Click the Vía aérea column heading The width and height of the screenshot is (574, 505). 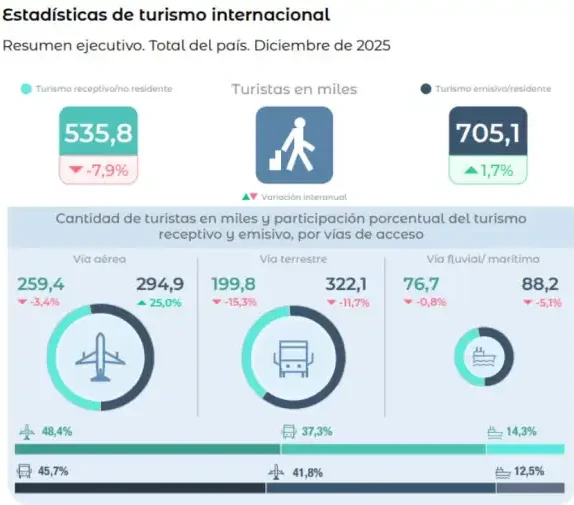point(100,259)
